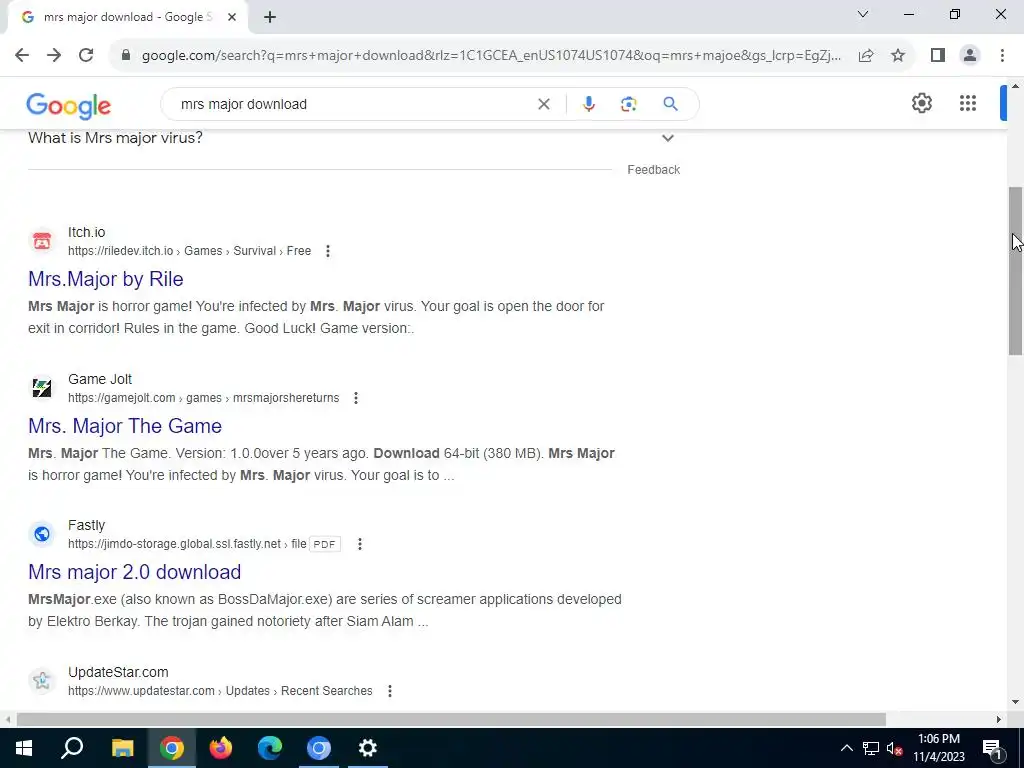The image size is (1024, 768).
Task: Open 'Mrs.Major by Rile' result
Action: point(106,279)
